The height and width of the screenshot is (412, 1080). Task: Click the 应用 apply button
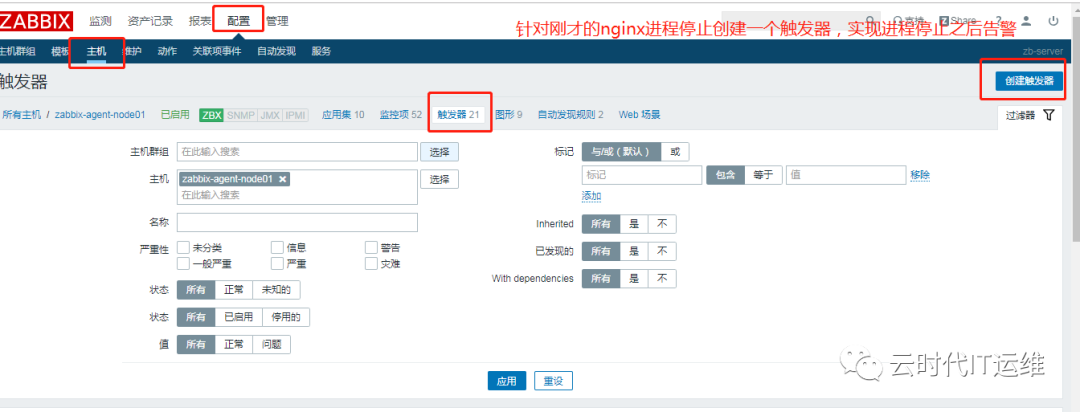[507, 380]
